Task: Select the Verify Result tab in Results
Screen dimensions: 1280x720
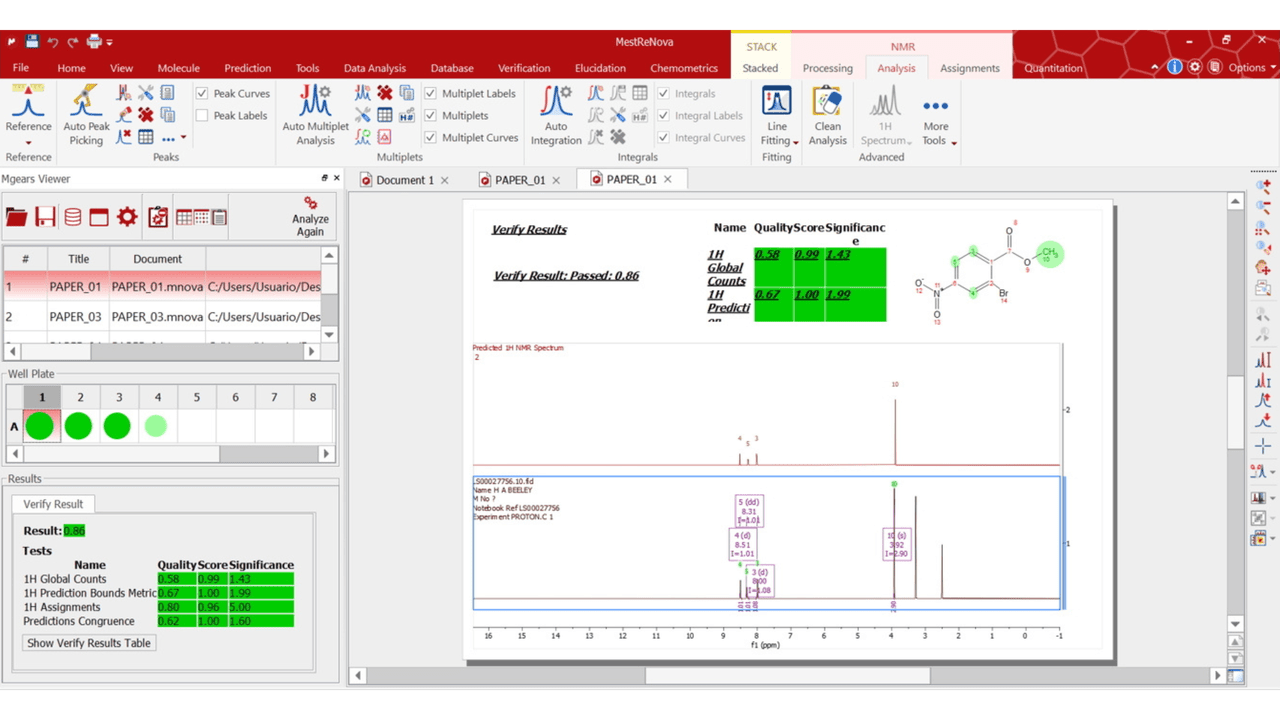Action: click(53, 504)
